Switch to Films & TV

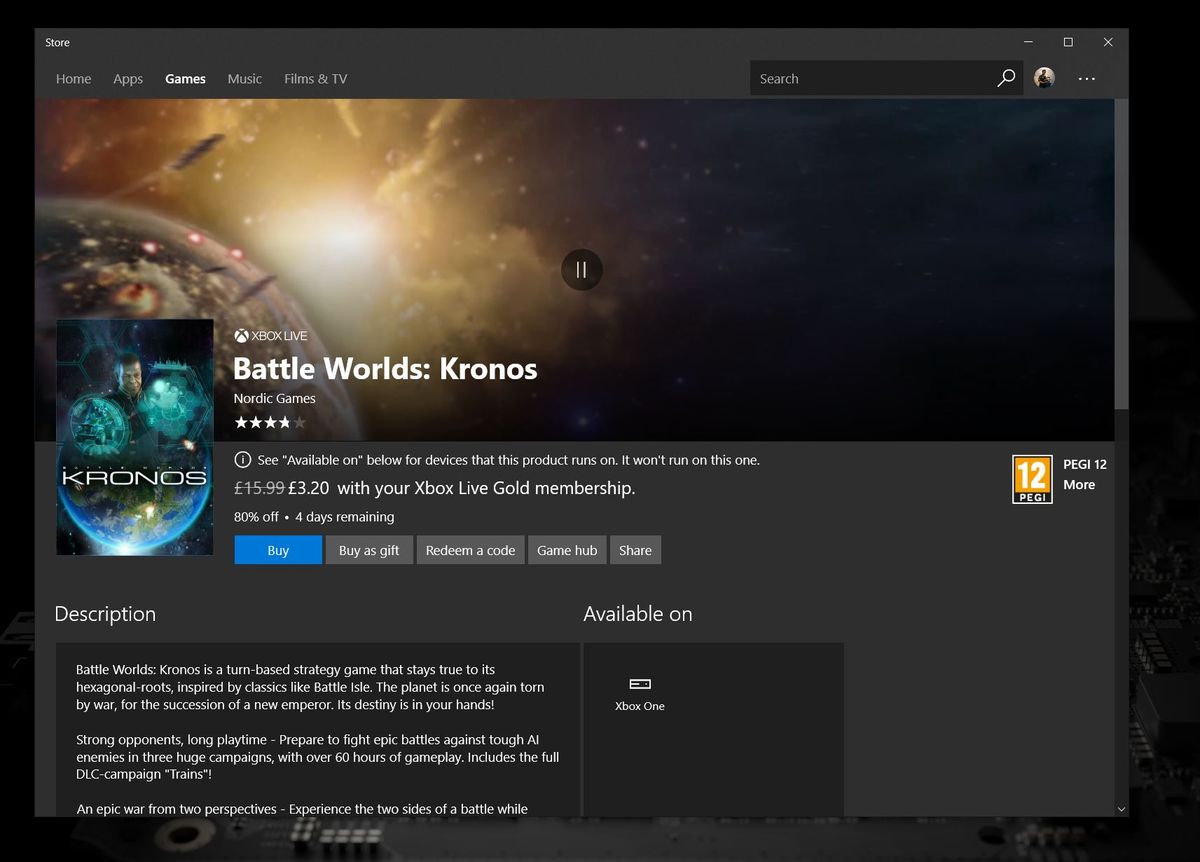coord(315,78)
